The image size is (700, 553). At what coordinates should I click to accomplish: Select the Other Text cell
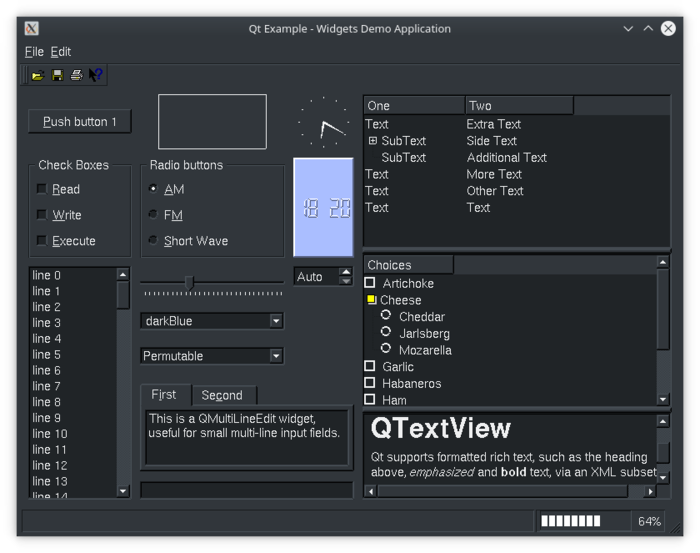(x=495, y=191)
